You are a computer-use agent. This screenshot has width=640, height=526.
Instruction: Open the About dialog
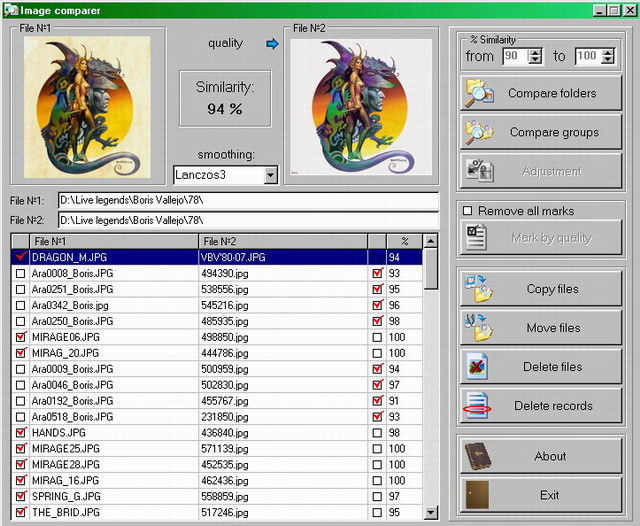click(x=541, y=456)
